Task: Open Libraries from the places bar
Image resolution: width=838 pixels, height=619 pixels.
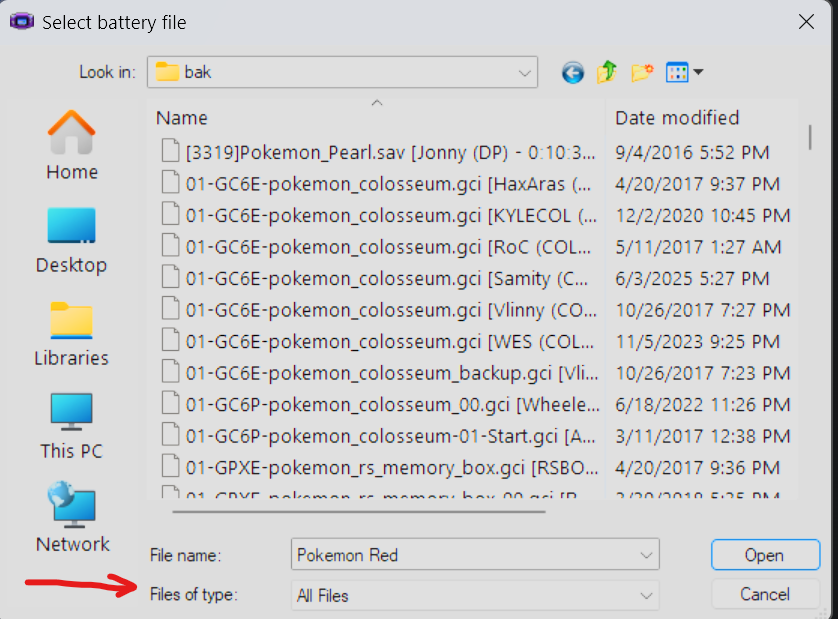Action: (72, 333)
